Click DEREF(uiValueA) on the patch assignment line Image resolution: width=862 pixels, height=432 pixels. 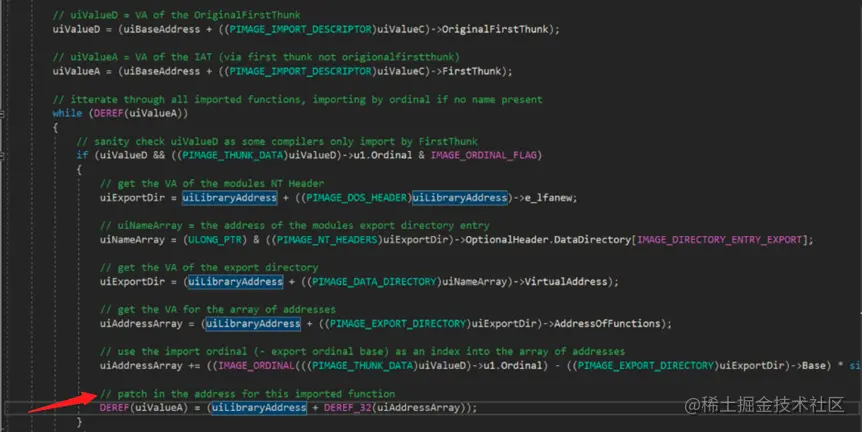point(143,408)
